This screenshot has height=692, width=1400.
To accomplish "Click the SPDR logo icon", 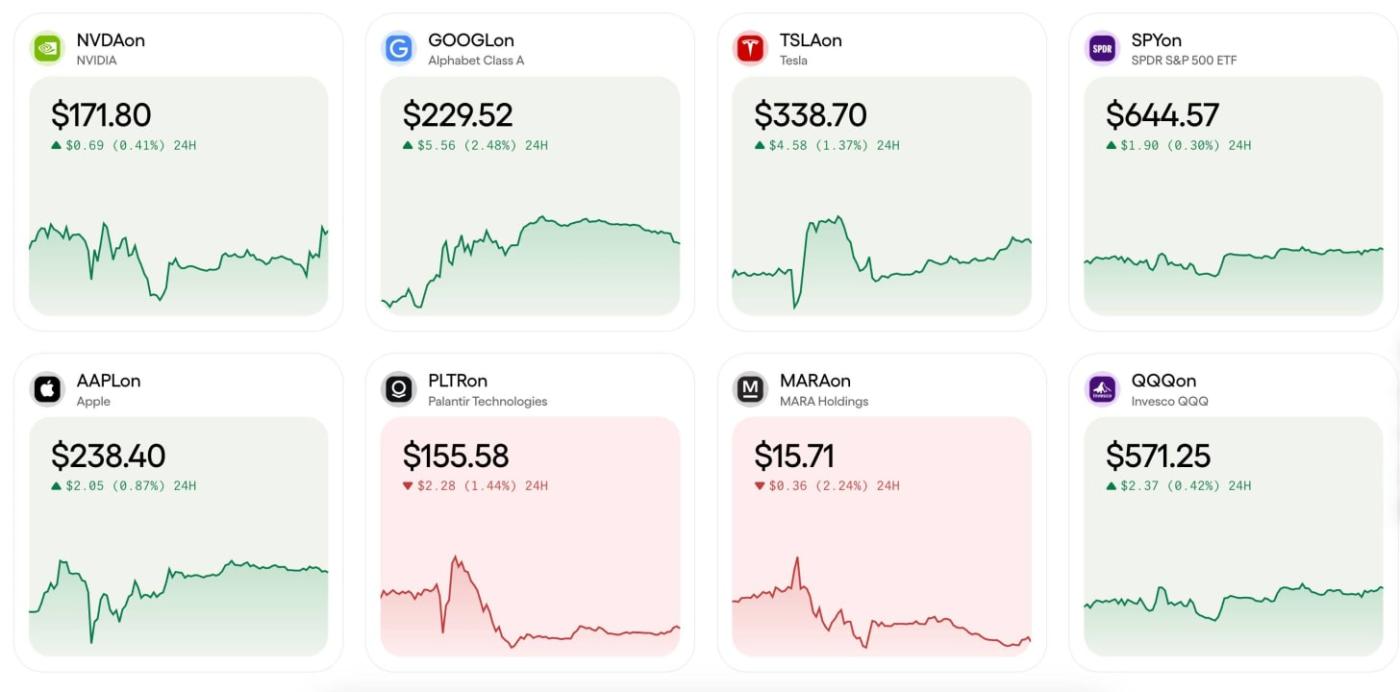I will click(x=1102, y=48).
